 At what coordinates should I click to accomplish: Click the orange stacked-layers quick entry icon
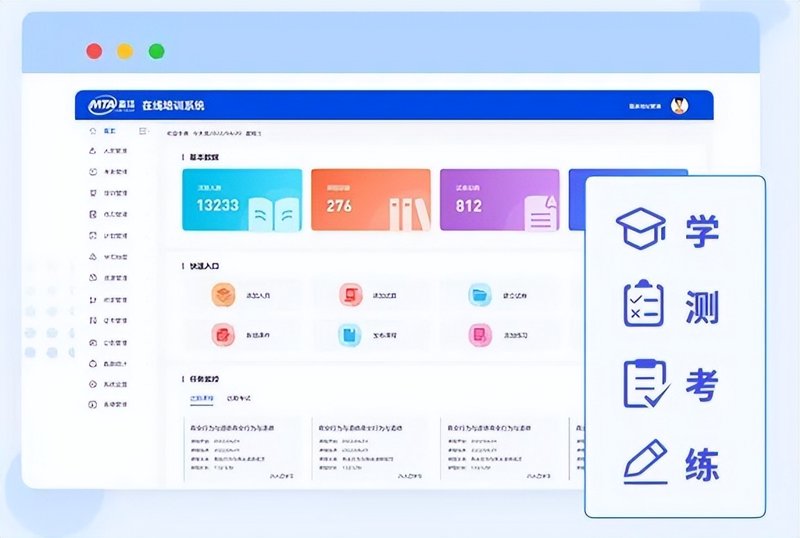pos(223,295)
